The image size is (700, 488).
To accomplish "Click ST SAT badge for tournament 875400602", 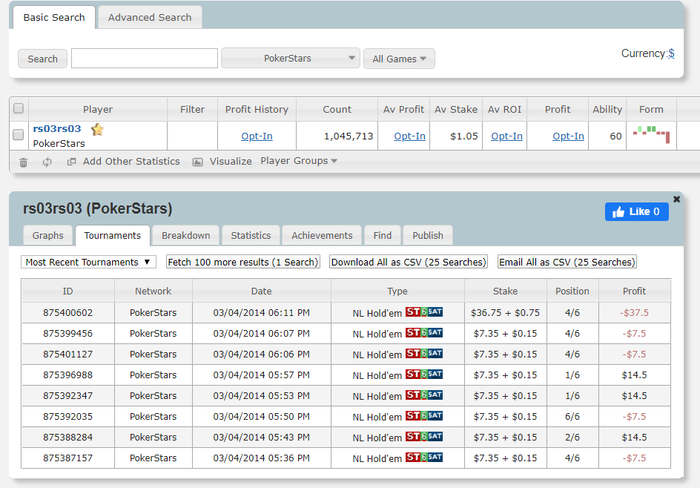I will [x=424, y=312].
